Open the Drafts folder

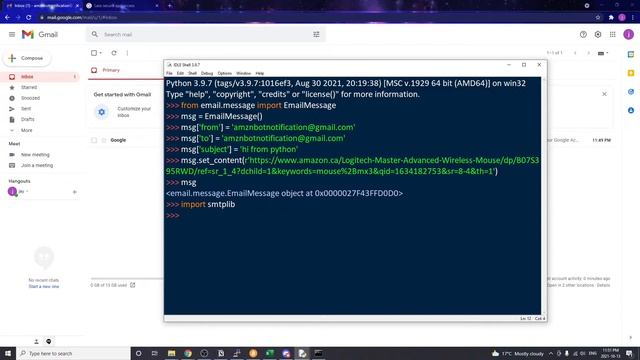[x=28, y=119]
